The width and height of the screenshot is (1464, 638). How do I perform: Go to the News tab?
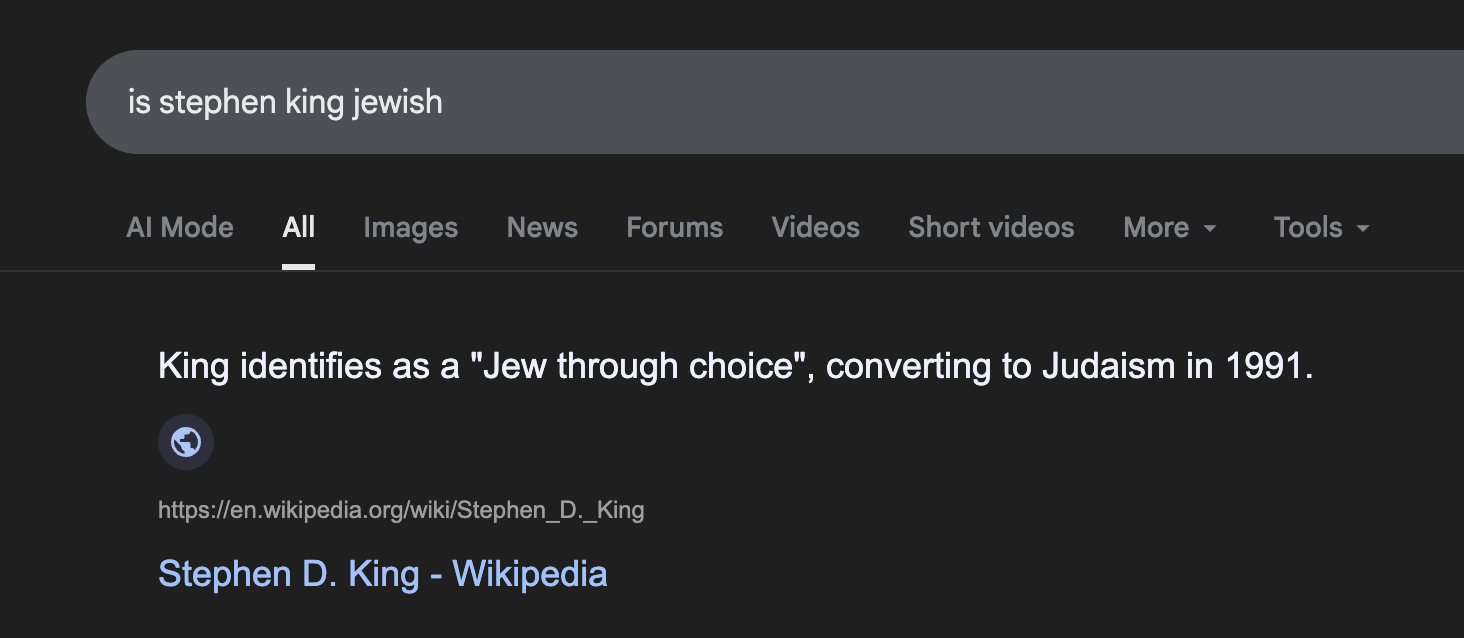pos(542,228)
